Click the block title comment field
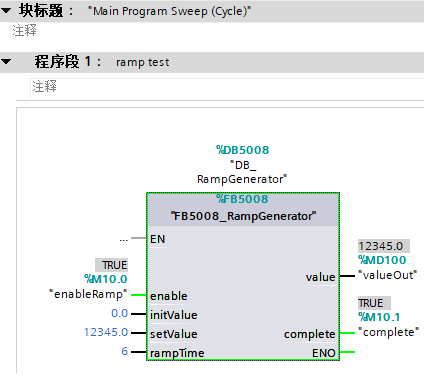The image size is (424, 385). tap(217, 31)
